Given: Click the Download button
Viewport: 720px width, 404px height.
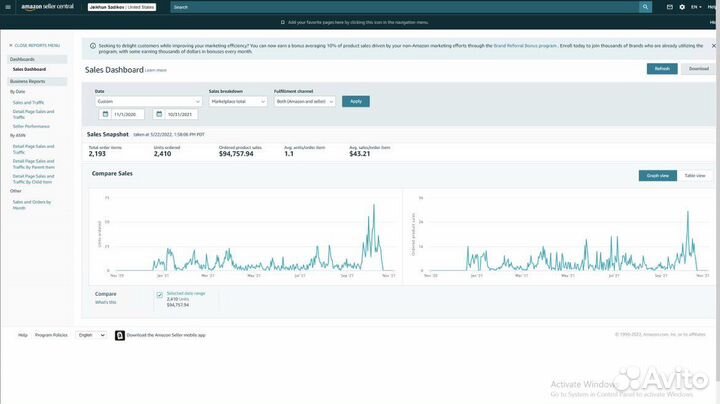Looking at the screenshot, I should [698, 69].
